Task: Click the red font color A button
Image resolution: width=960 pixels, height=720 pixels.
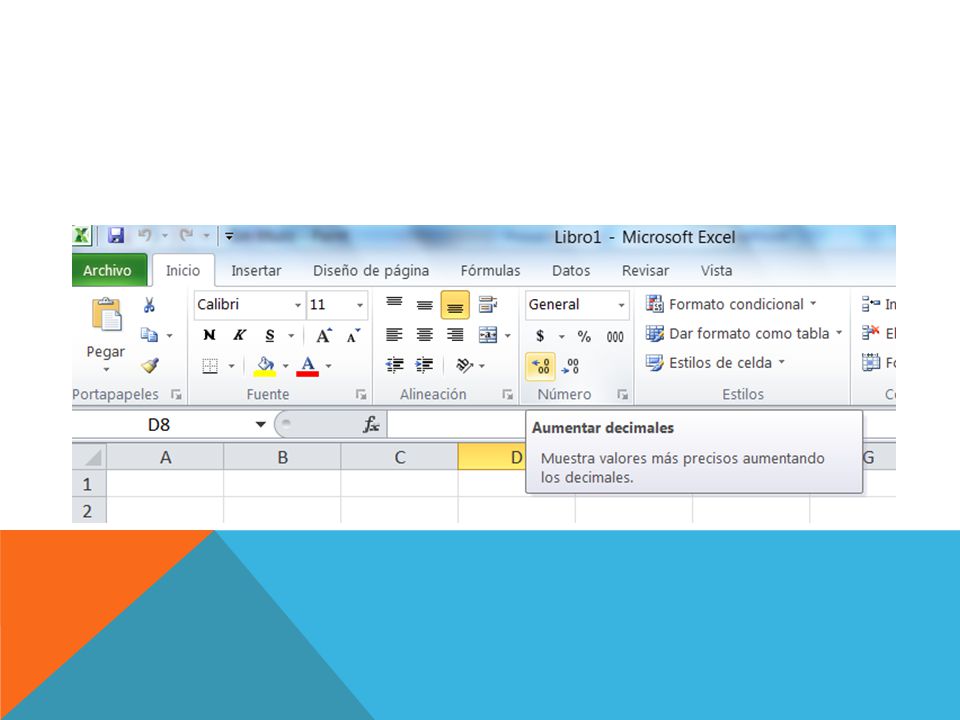Action: tap(307, 366)
